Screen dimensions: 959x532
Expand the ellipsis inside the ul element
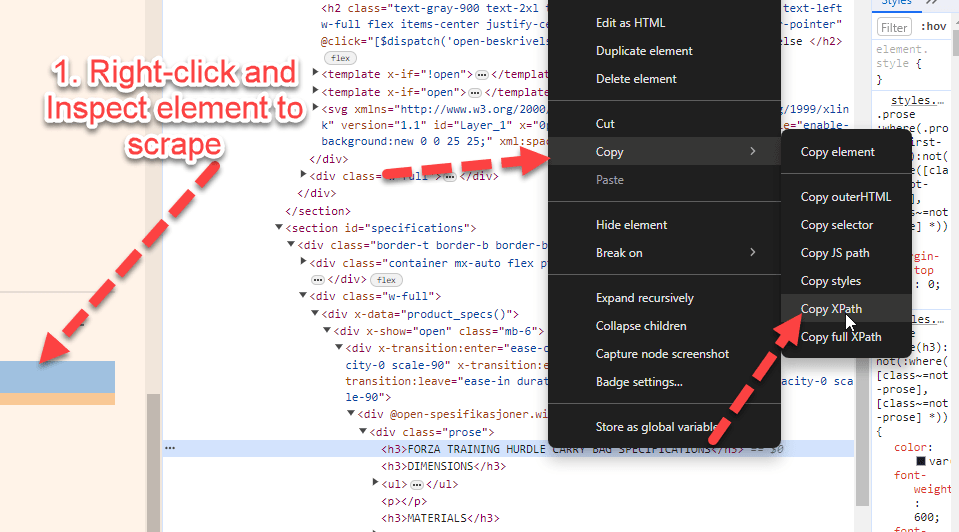point(417,483)
